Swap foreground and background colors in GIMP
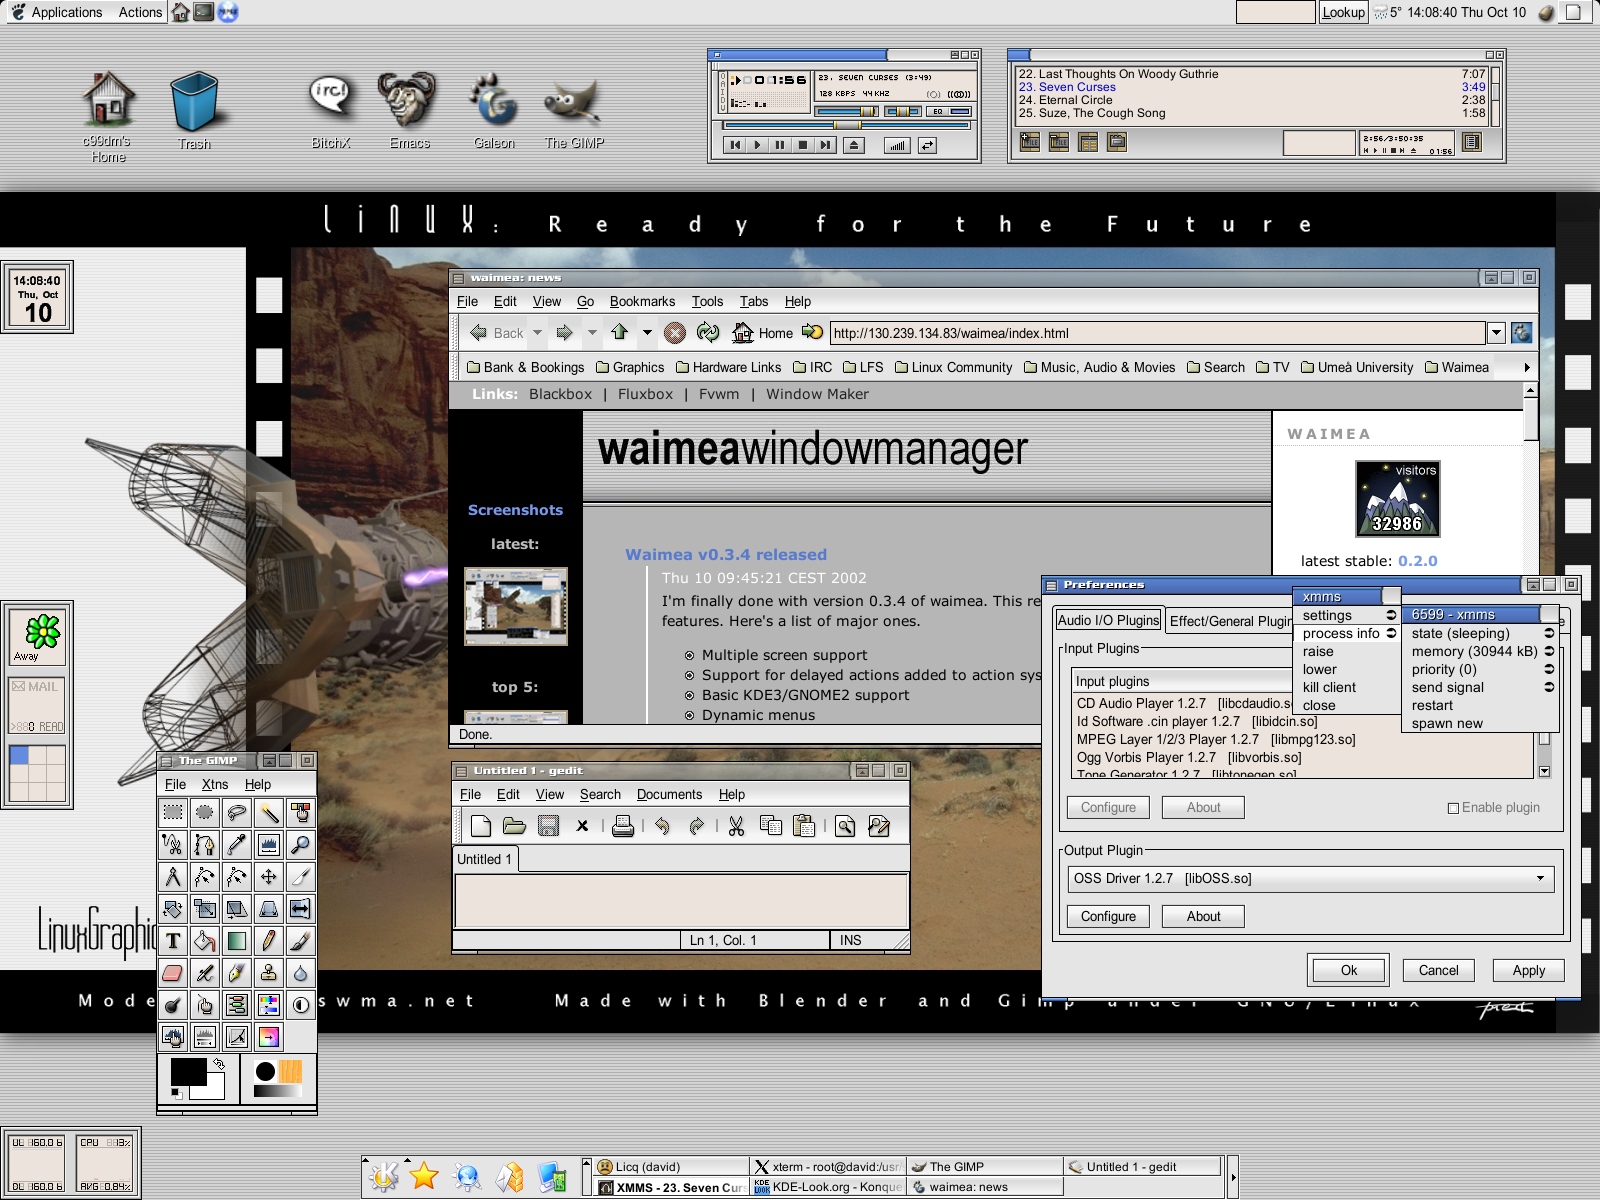Viewport: 1600px width, 1200px height. 219,1064
